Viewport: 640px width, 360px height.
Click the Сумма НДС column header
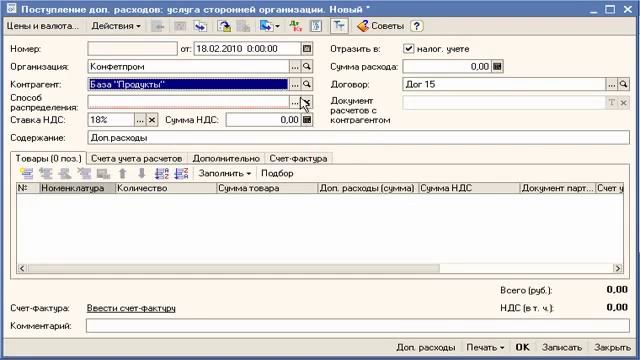[x=469, y=188]
